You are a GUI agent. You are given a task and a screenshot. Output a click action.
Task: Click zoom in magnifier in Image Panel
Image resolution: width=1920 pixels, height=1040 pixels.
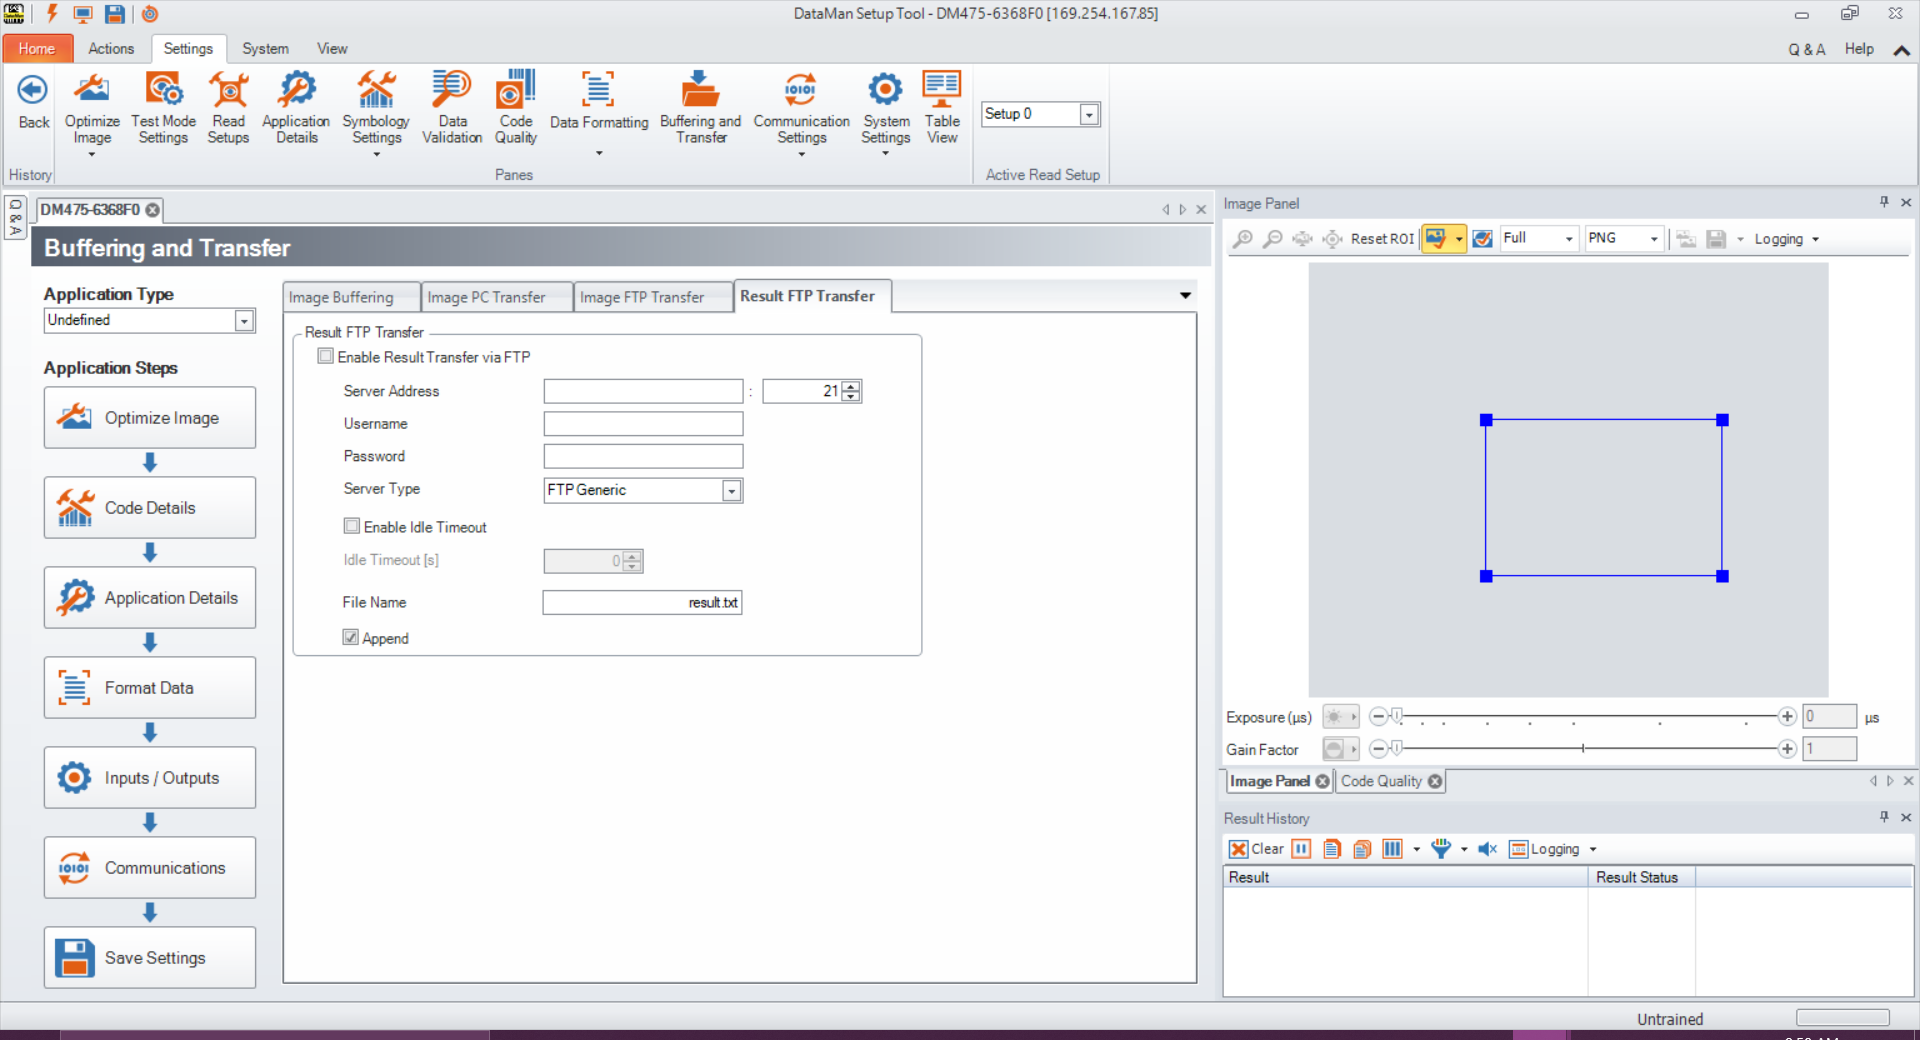click(x=1242, y=239)
